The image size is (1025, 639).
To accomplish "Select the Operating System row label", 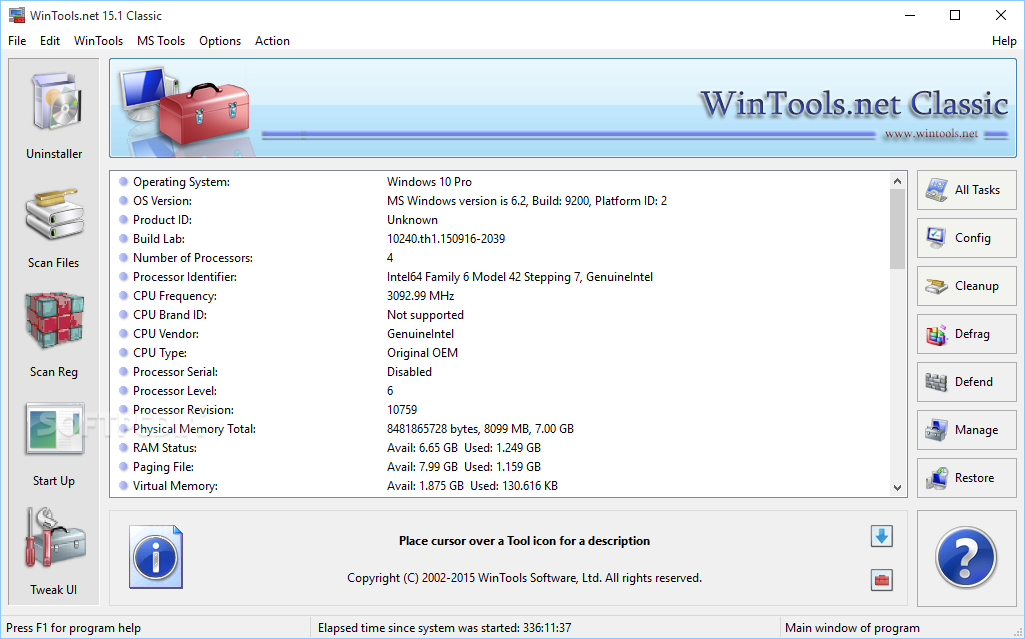I will (181, 182).
